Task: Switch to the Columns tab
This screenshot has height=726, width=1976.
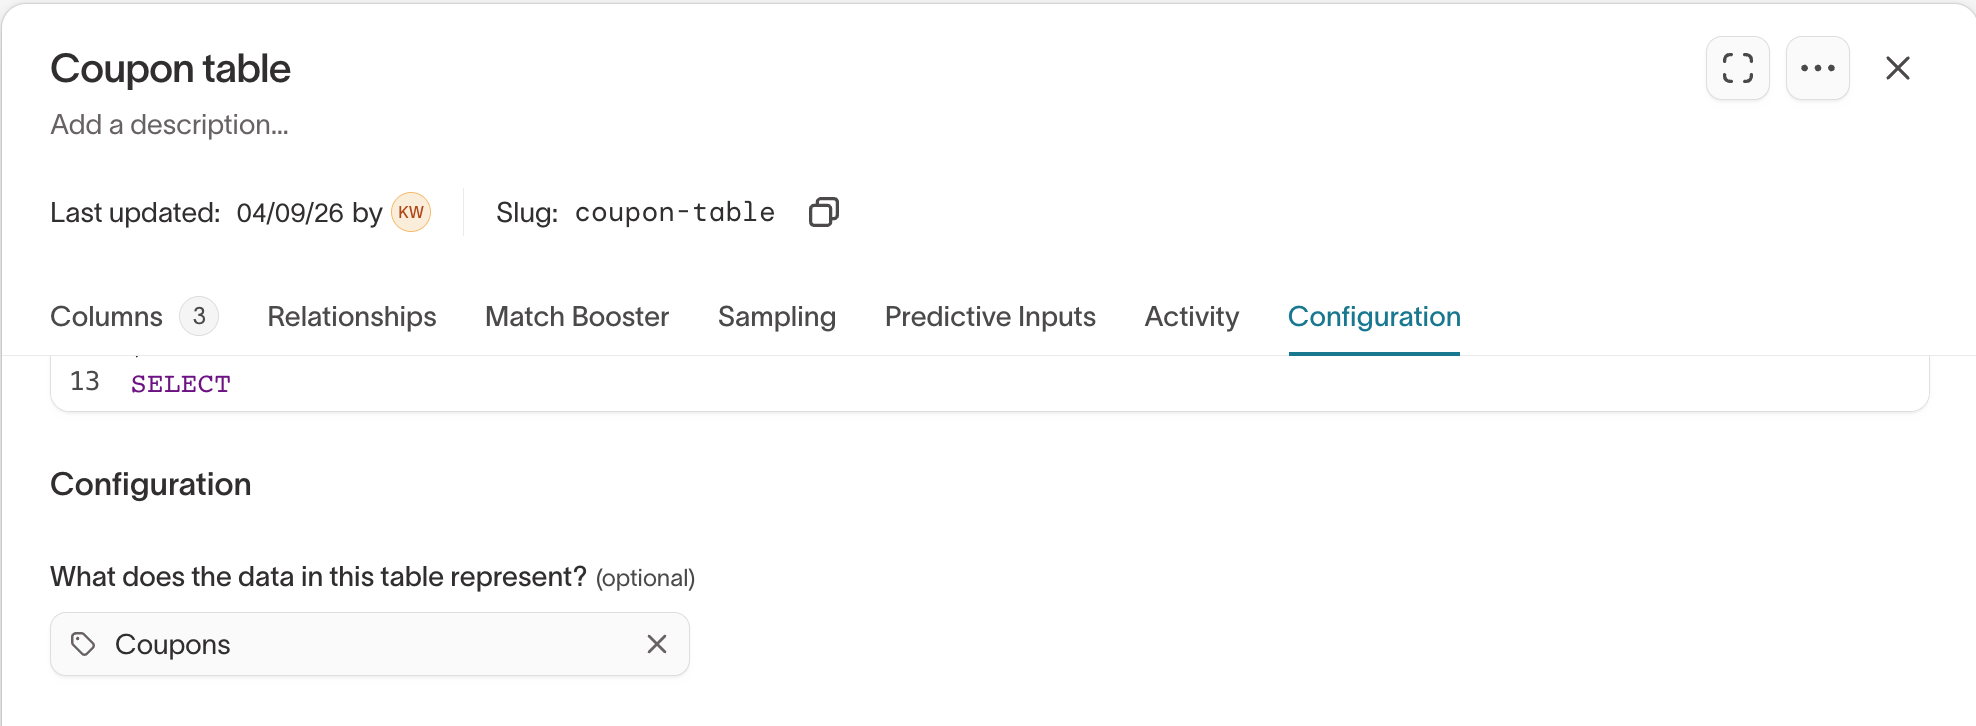Action: click(106, 317)
